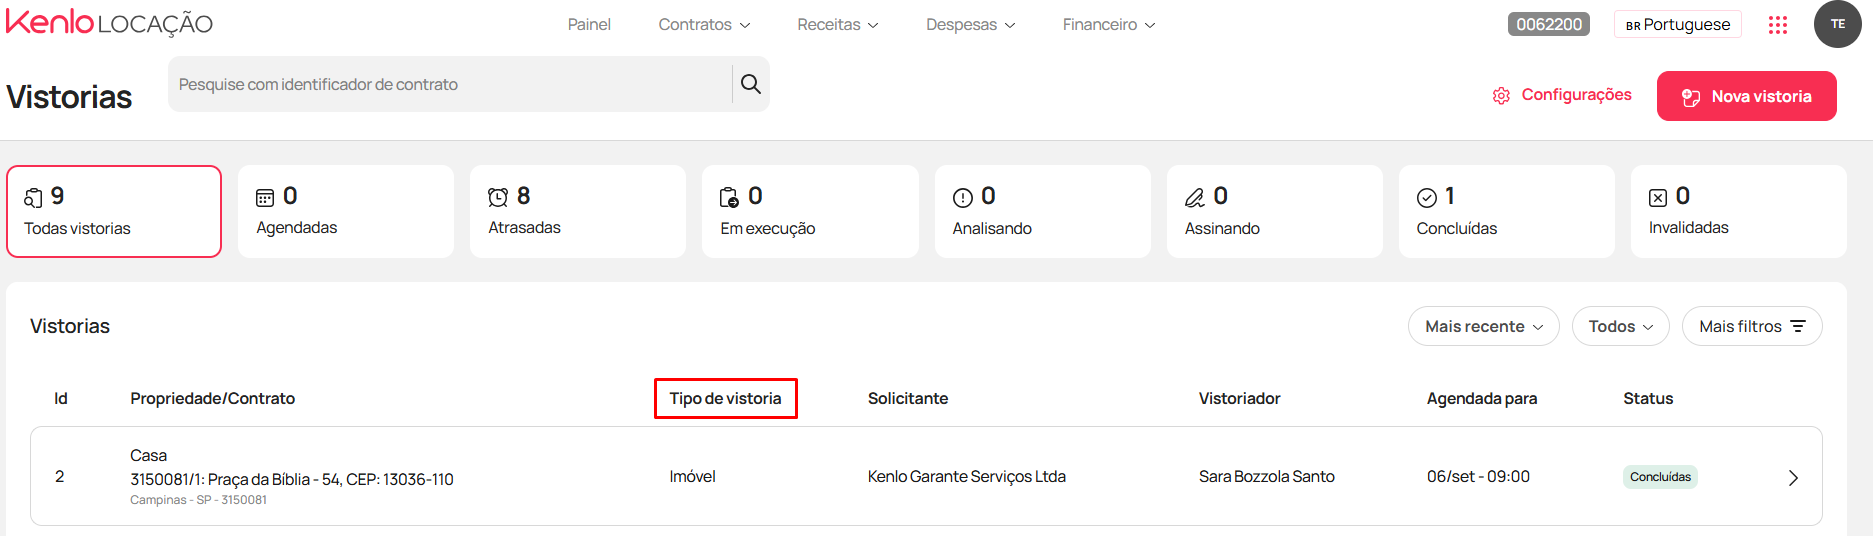Screen dimensions: 1873x536
Task: Click the Invalidadas crossed box icon
Action: click(1658, 198)
